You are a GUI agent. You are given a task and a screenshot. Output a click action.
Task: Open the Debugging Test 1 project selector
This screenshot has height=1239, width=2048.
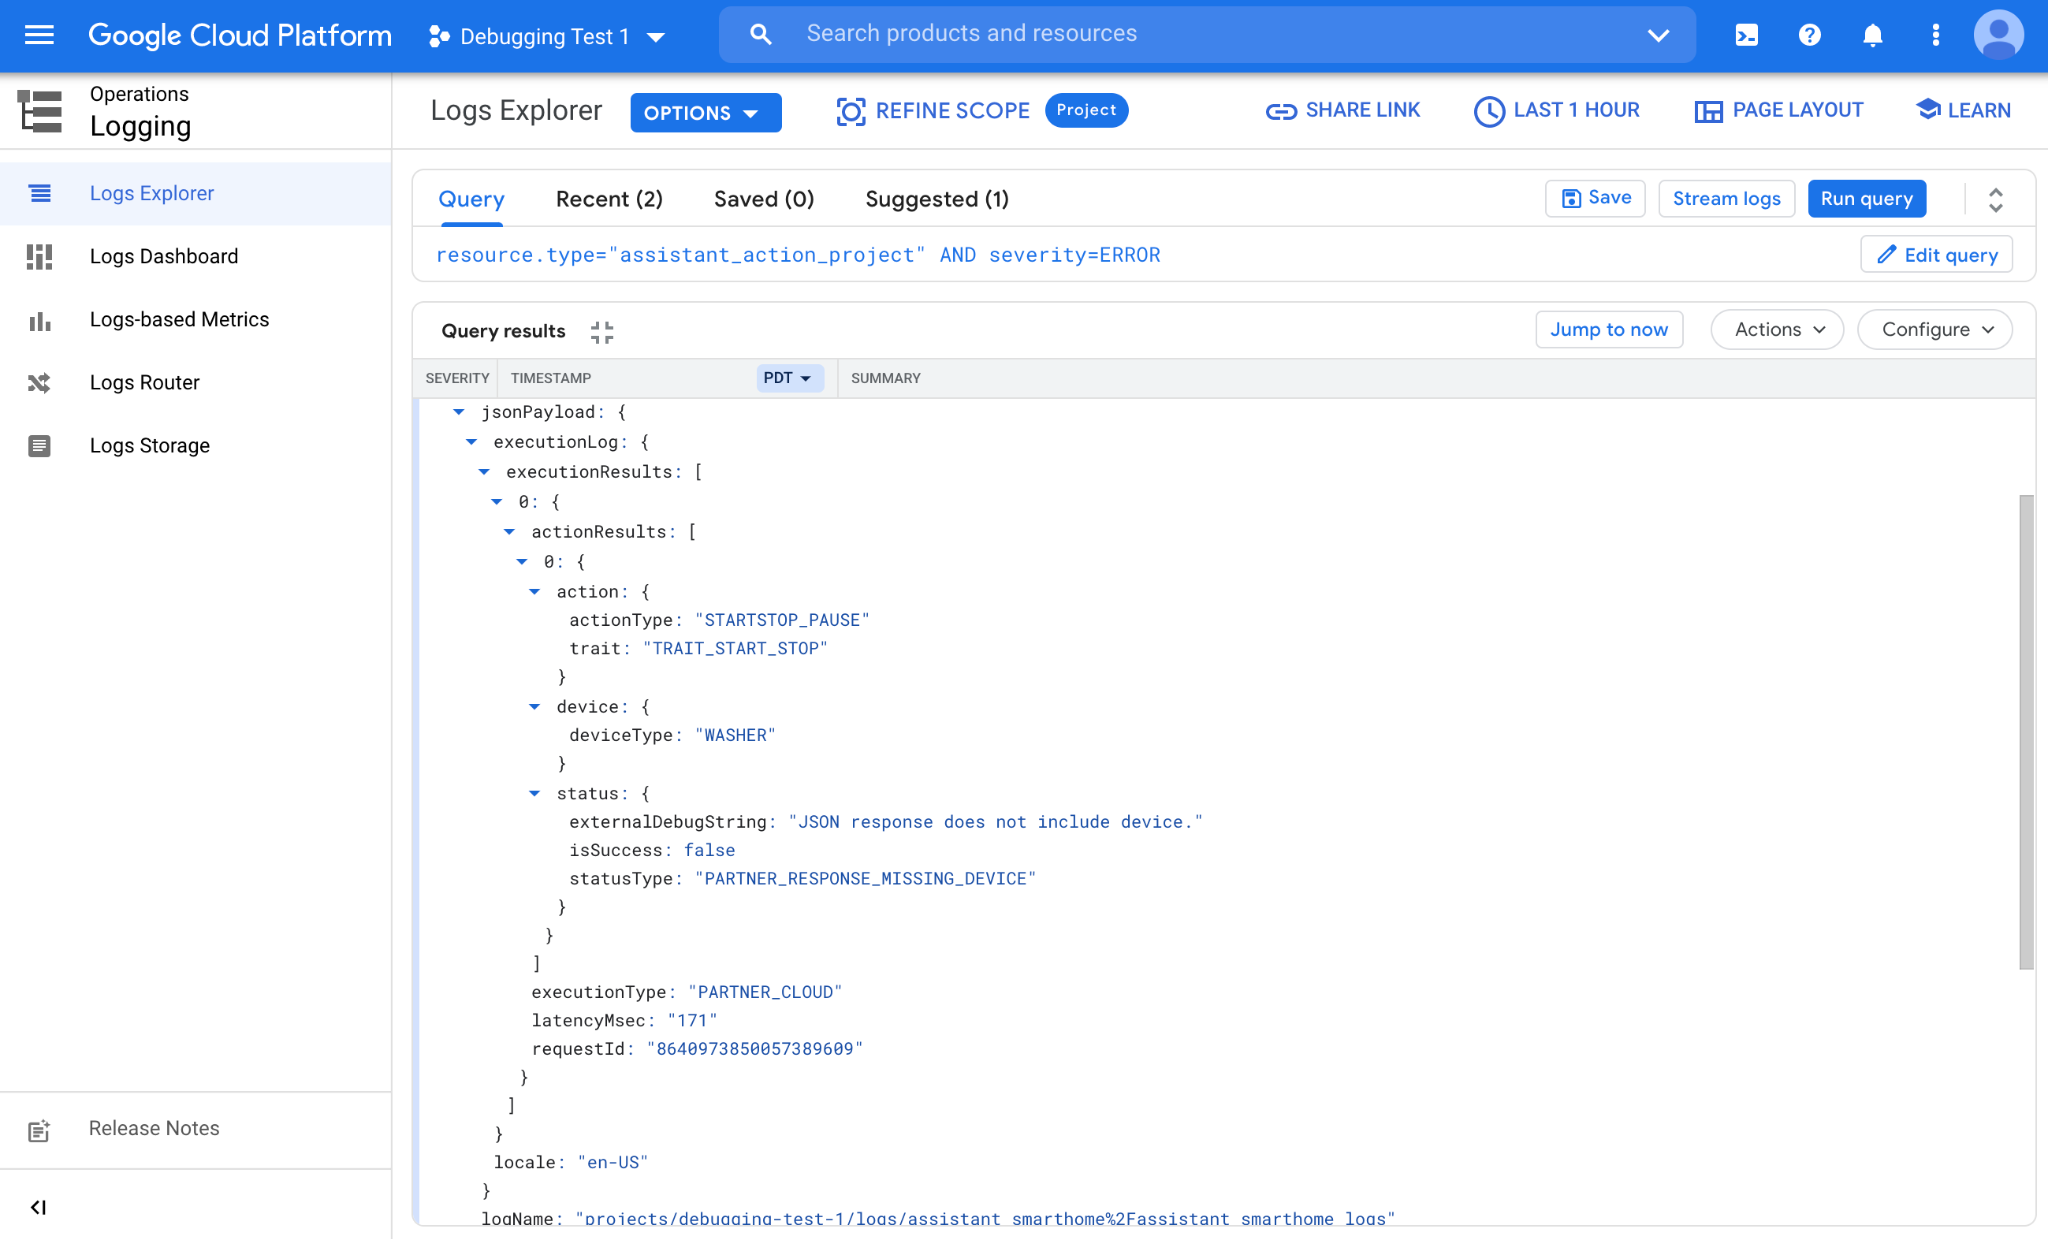click(547, 37)
